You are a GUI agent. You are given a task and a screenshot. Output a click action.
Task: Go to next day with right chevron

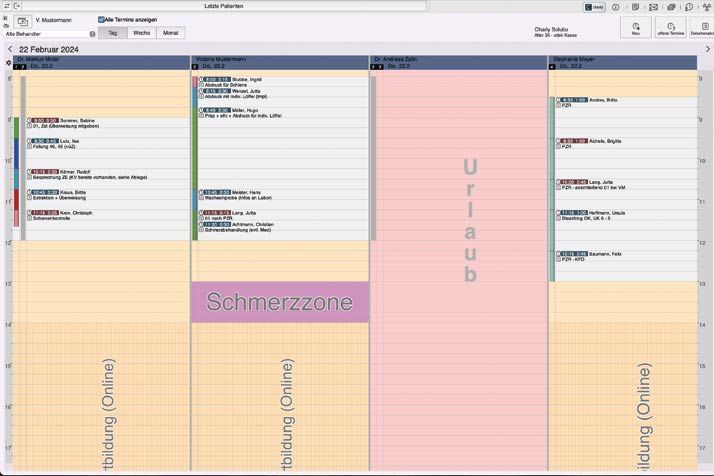708,49
